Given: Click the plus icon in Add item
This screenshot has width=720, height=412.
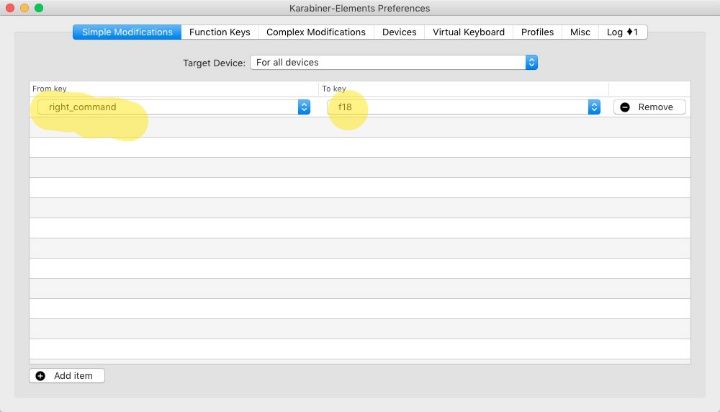Looking at the screenshot, I should [x=40, y=376].
